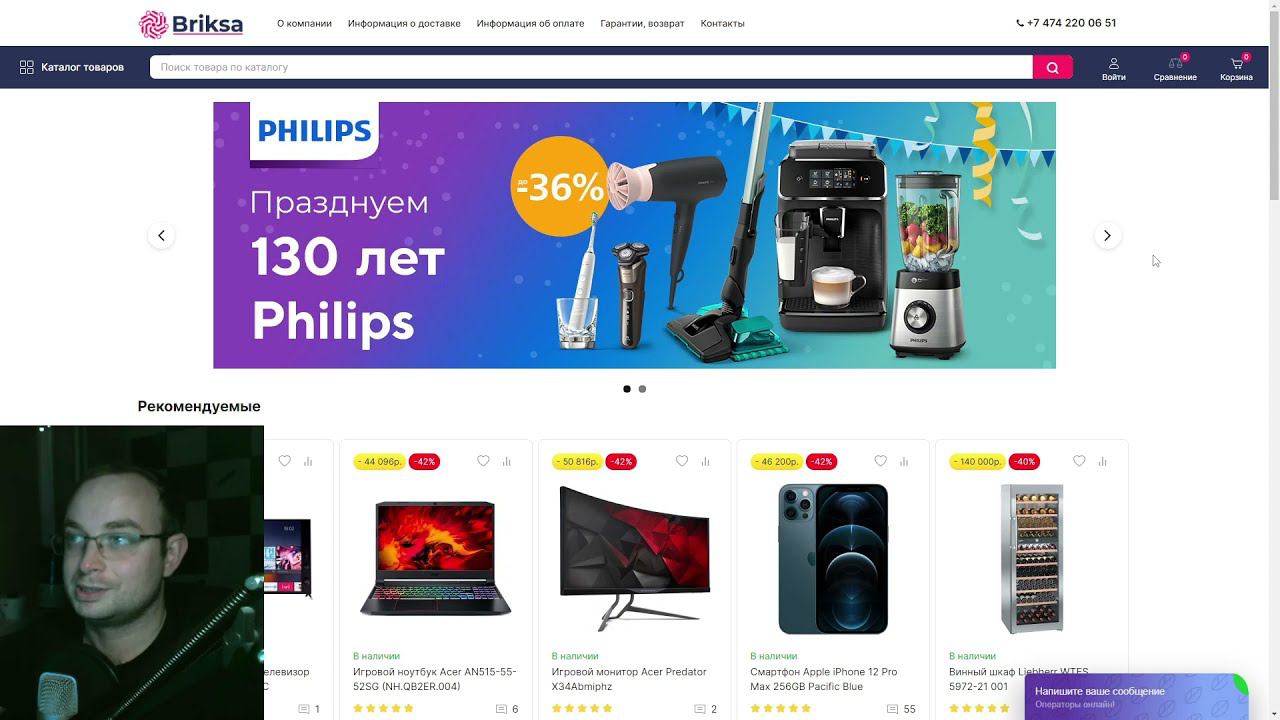Open Информация о доставке menu item
This screenshot has width=1280, height=720.
pos(404,23)
